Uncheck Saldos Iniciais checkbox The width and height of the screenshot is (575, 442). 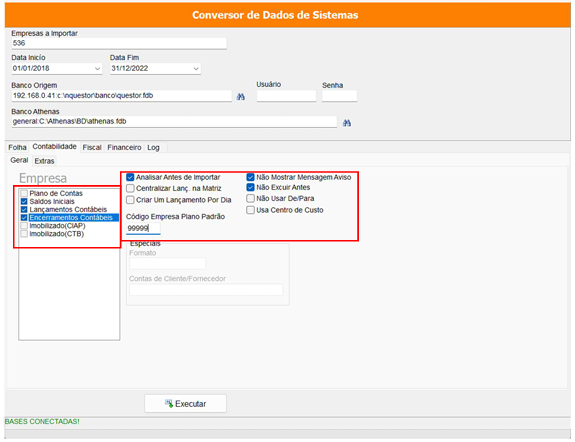[x=24, y=201]
